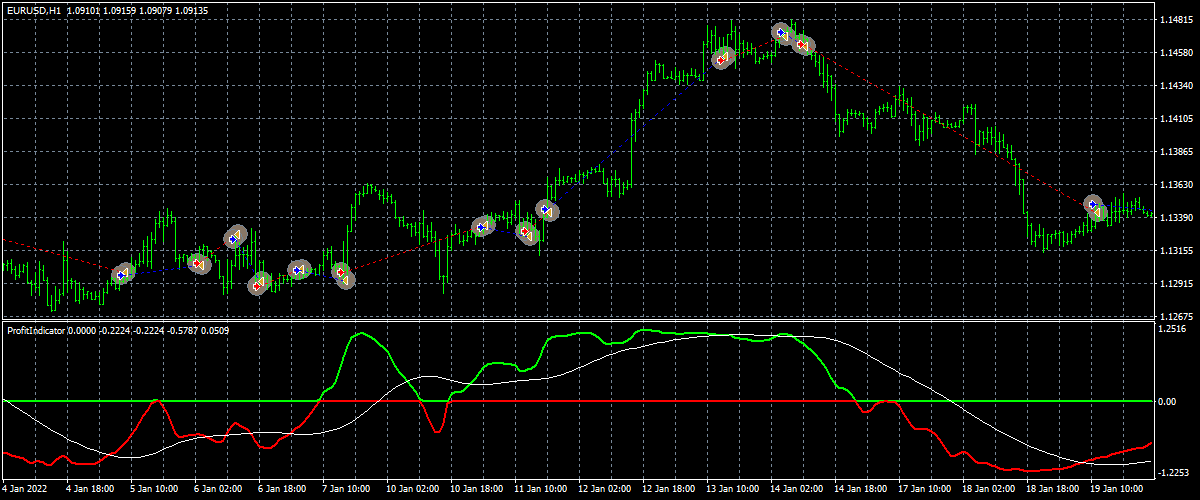
Task: Click the blue trade arrow near 10 Jan 18:00
Action: click(x=482, y=227)
